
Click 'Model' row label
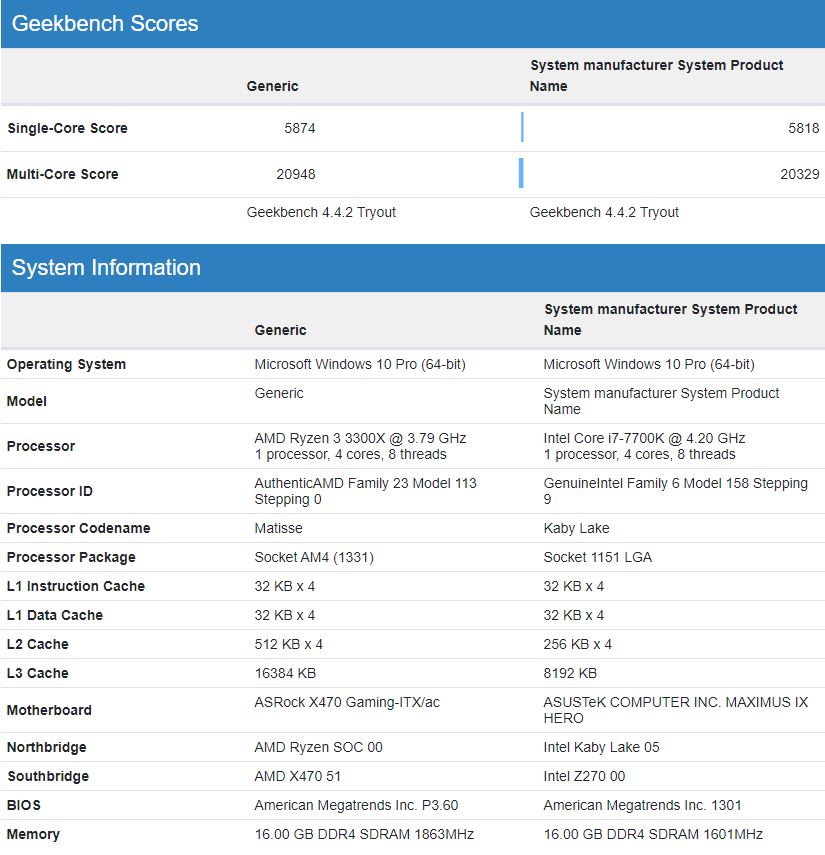27,401
